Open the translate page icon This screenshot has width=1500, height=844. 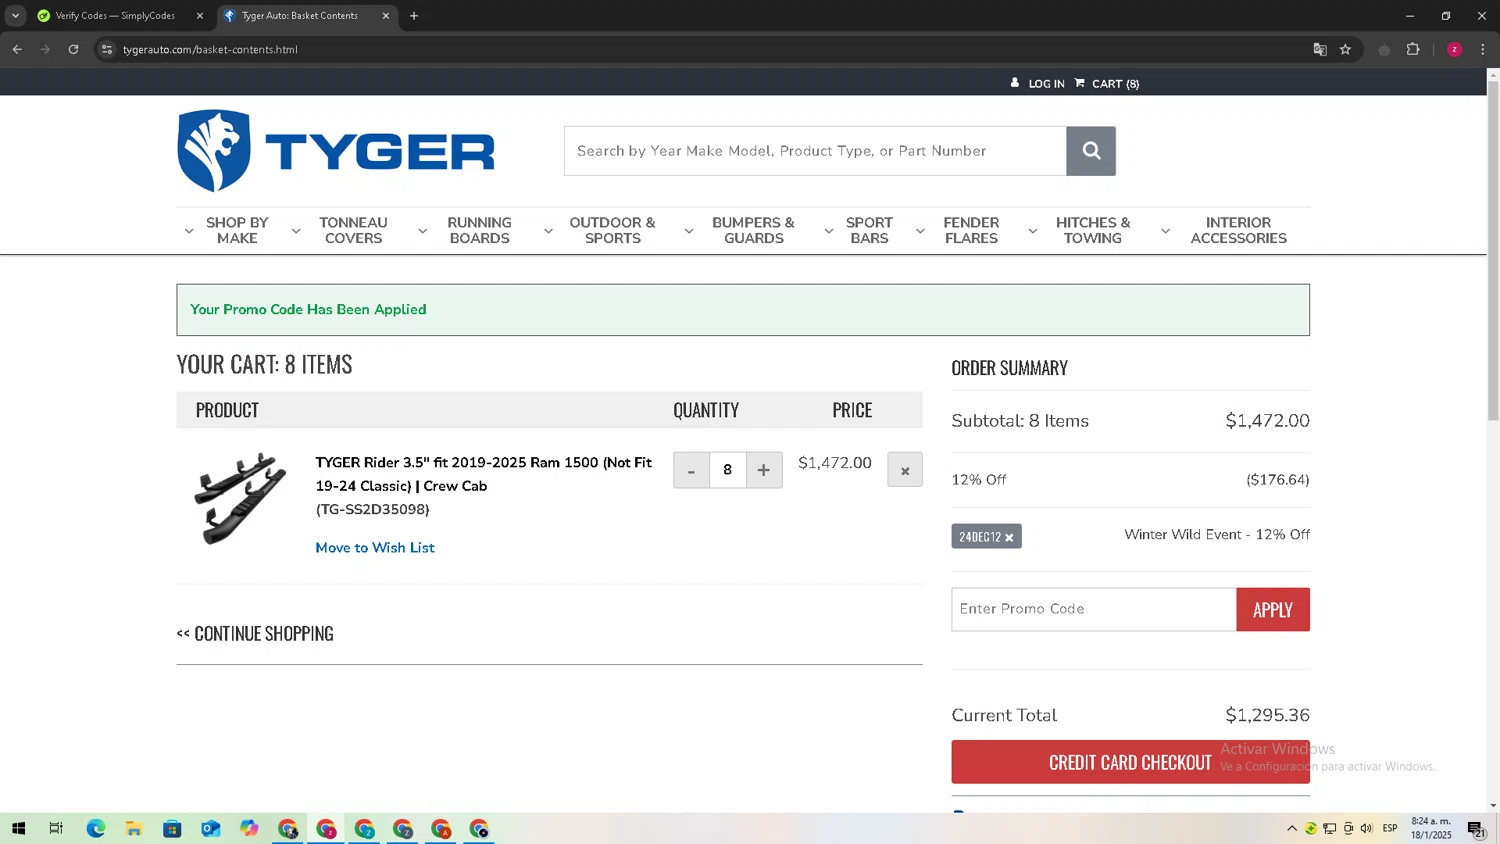[1320, 49]
